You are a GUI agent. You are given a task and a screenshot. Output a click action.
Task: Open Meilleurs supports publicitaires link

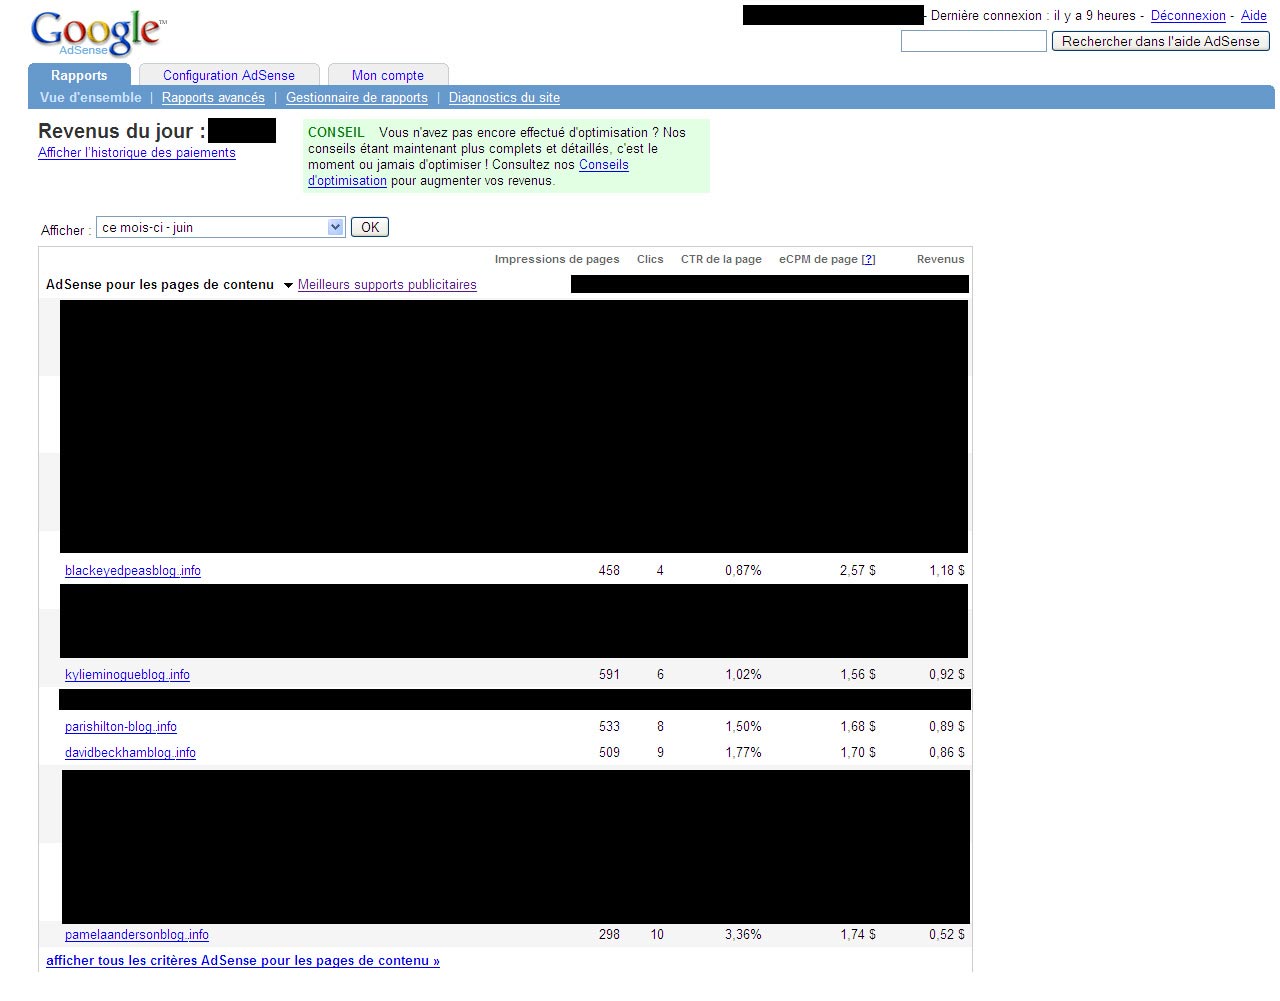pos(387,284)
